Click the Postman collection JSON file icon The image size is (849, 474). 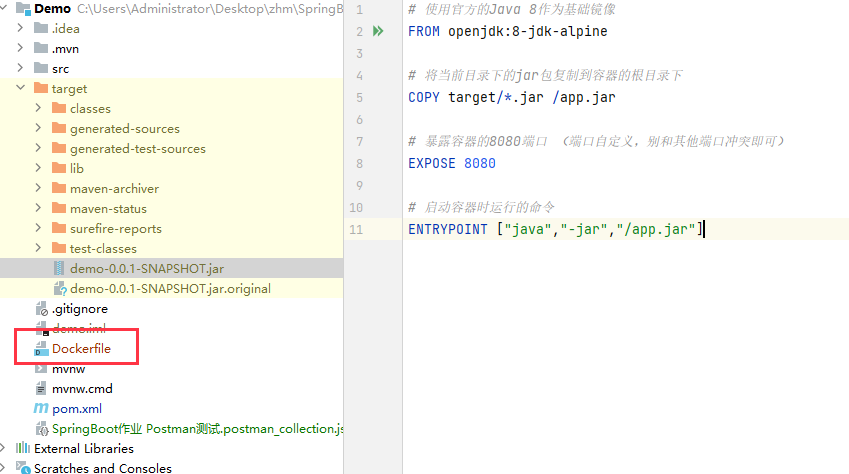[x=42, y=429]
